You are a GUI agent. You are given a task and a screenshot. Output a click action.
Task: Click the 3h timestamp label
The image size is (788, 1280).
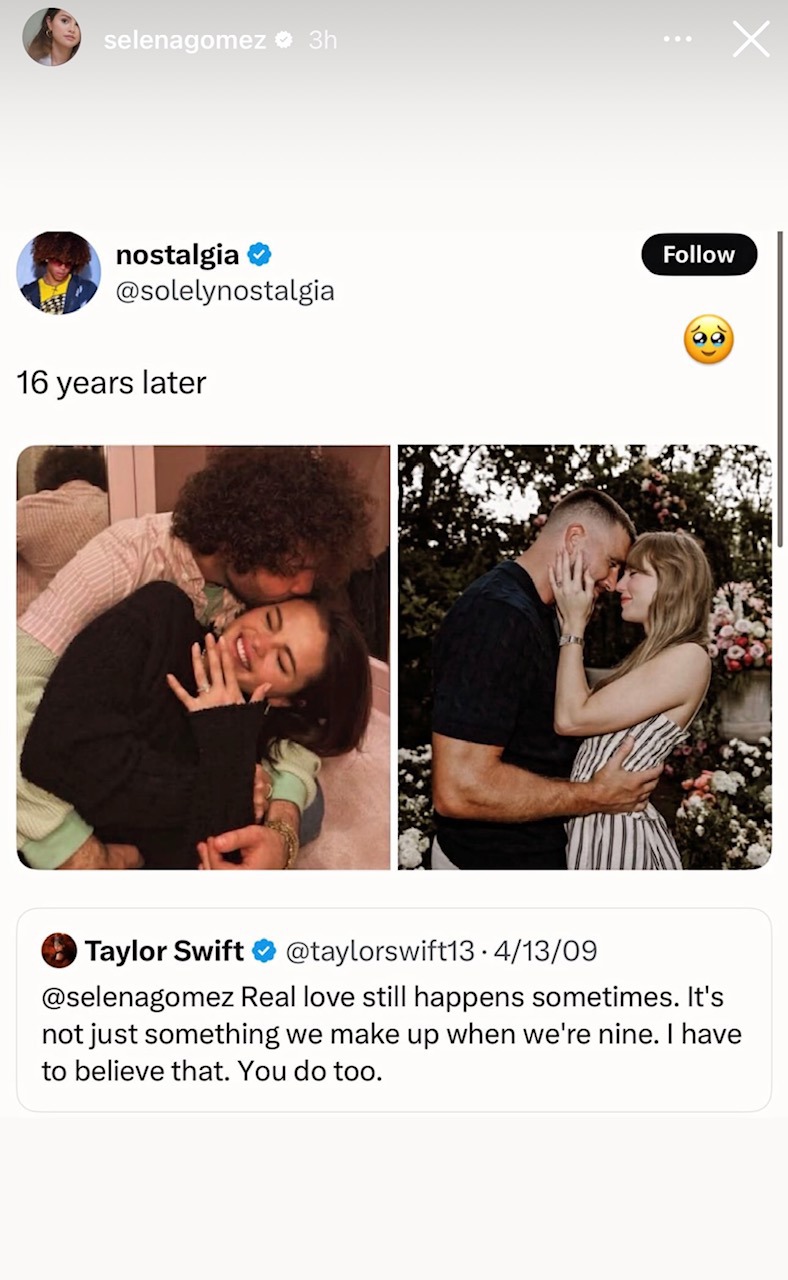click(x=322, y=38)
